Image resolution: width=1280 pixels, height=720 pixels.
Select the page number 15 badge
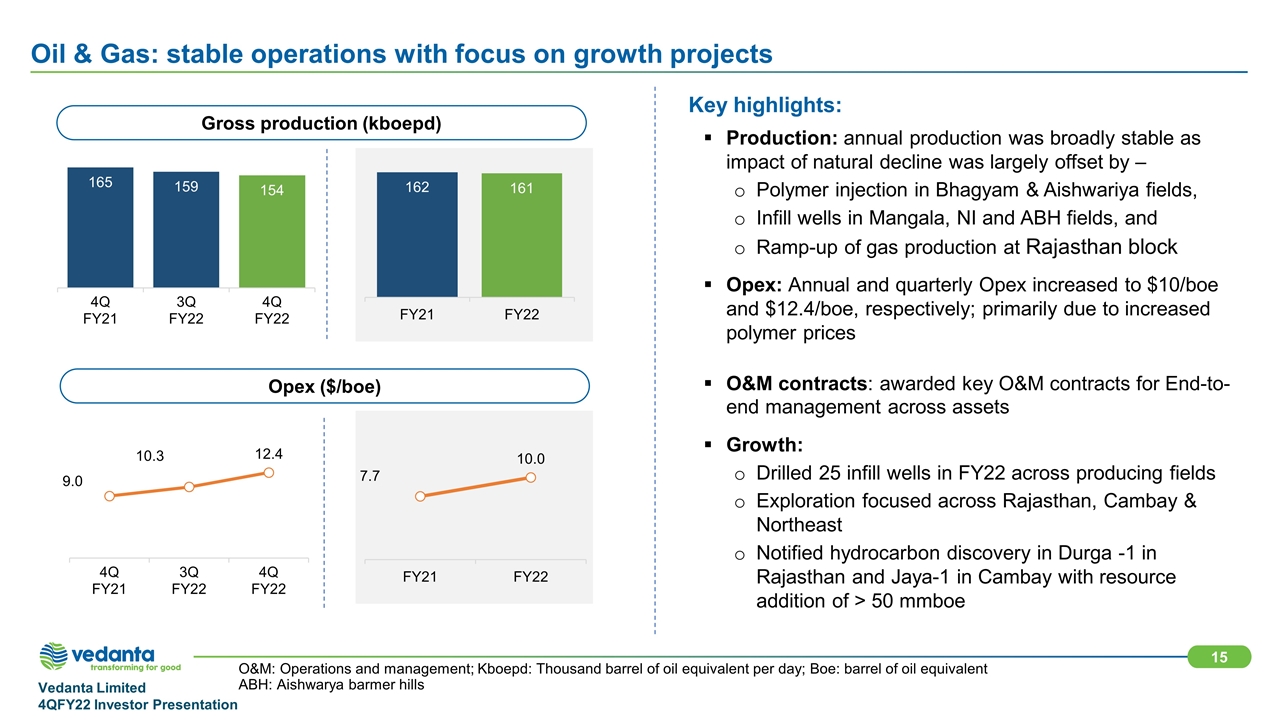coord(1219,657)
